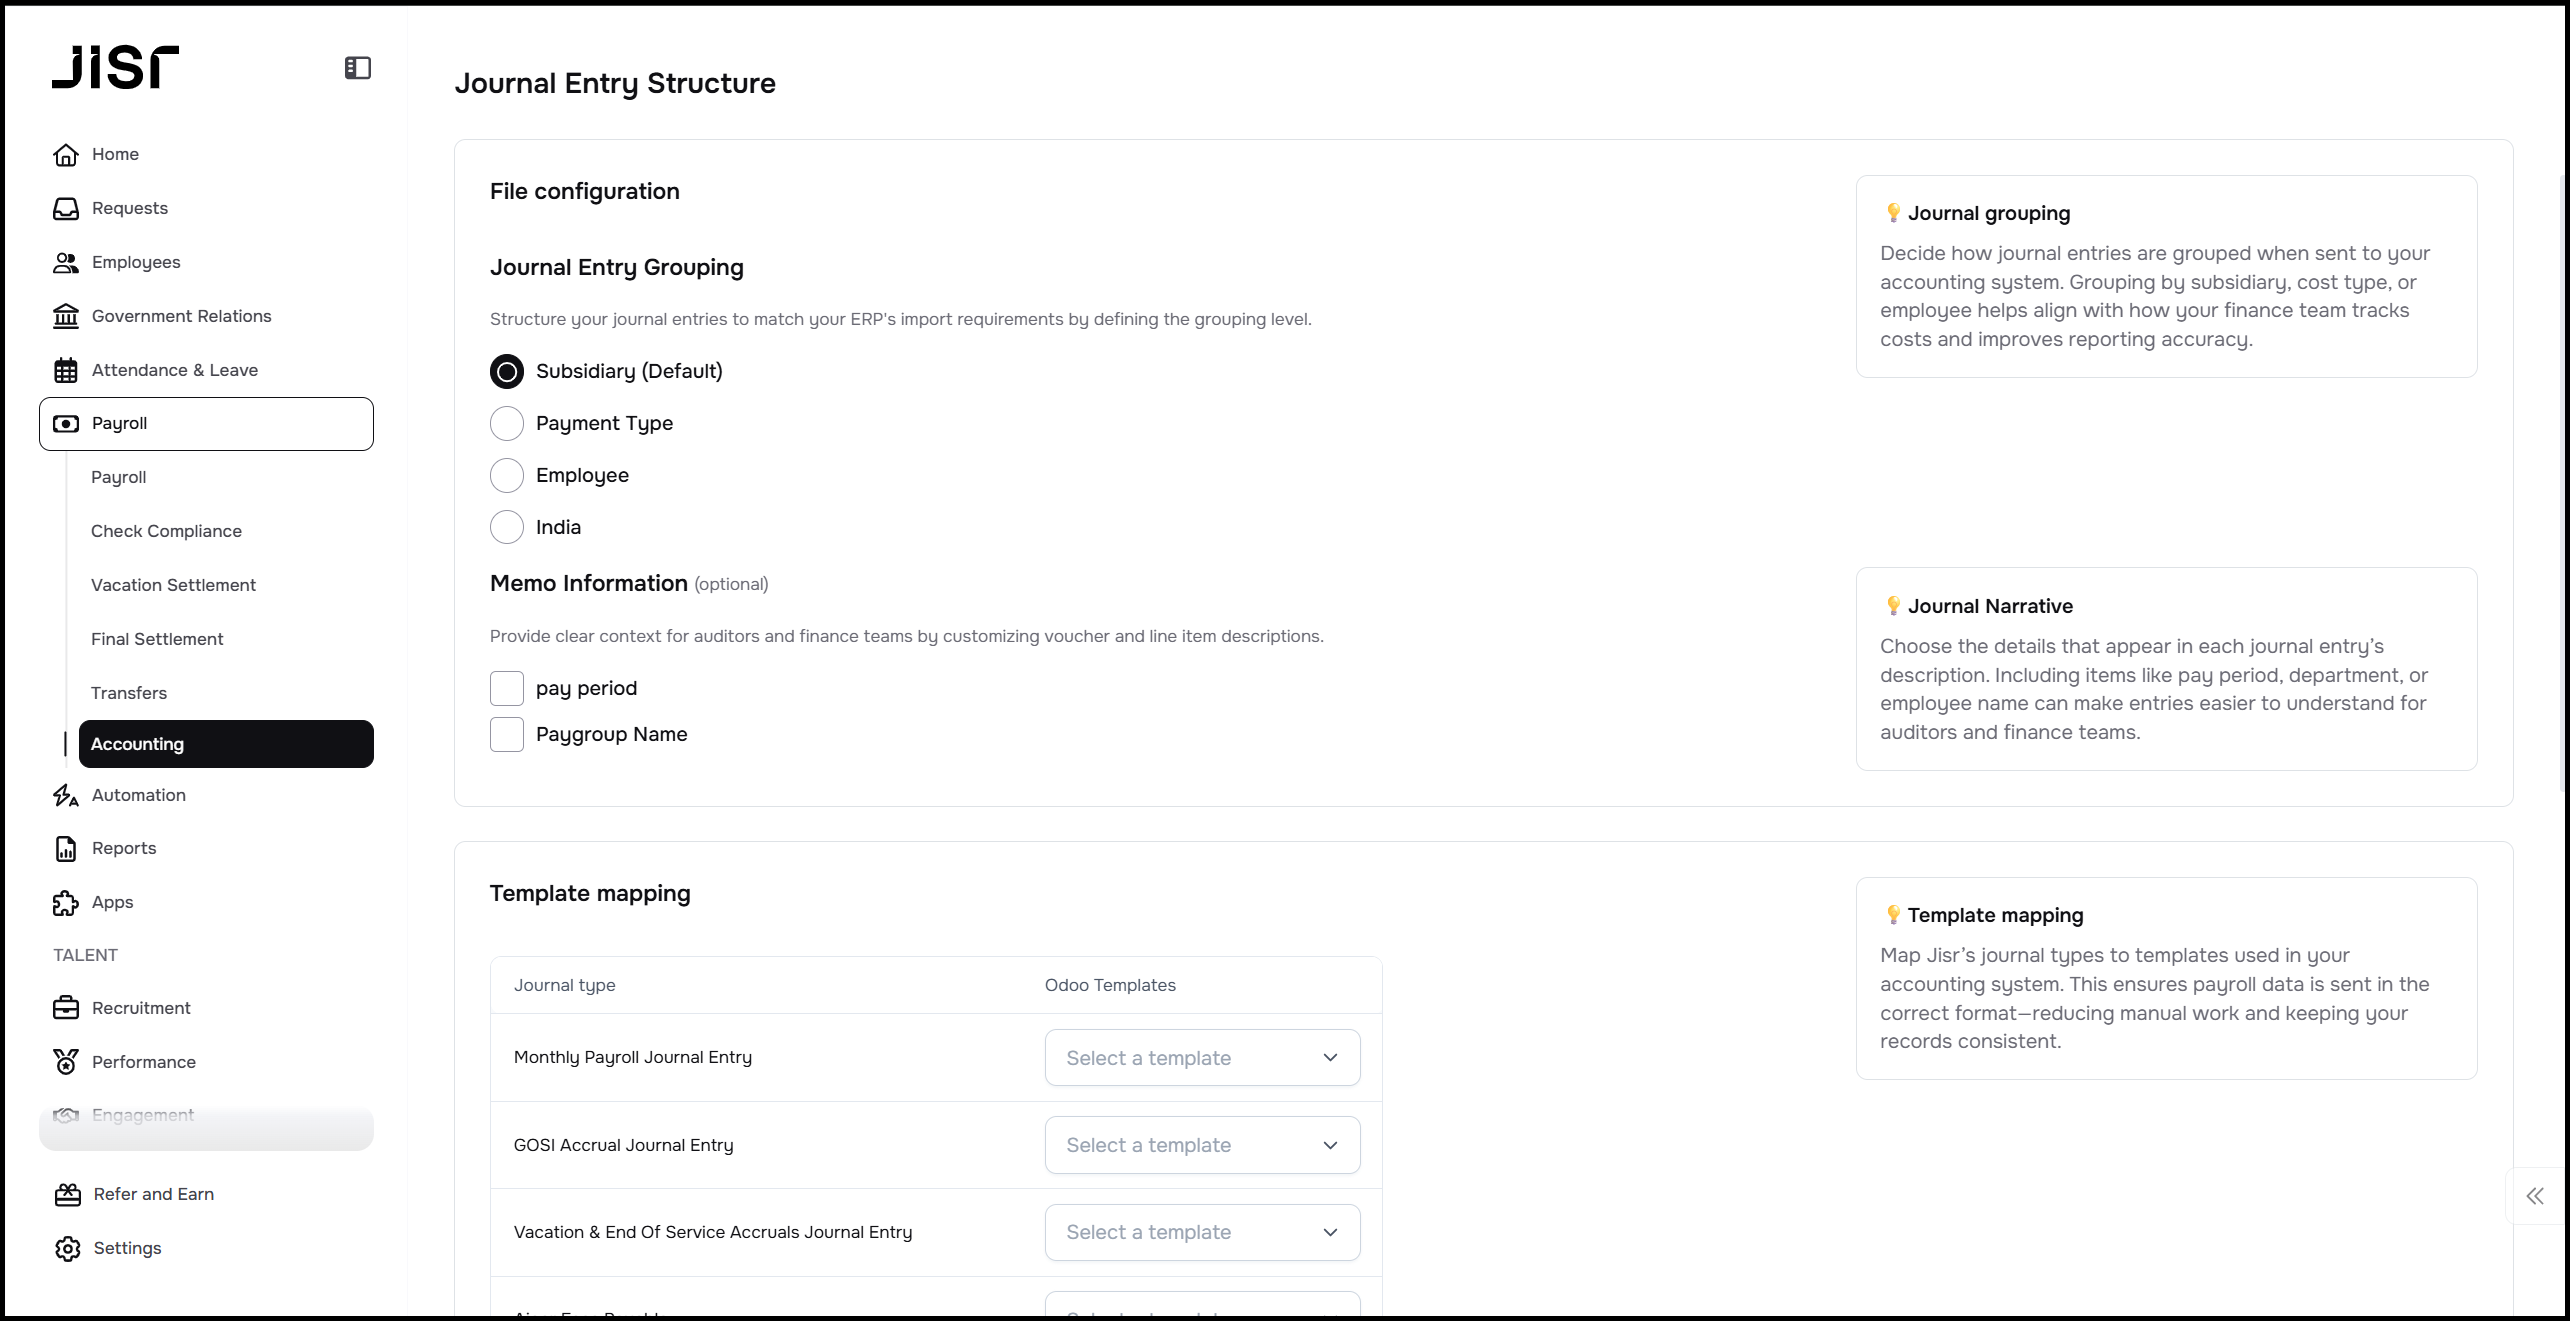
Task: Open Automation via its lightning icon
Action: [x=66, y=796]
